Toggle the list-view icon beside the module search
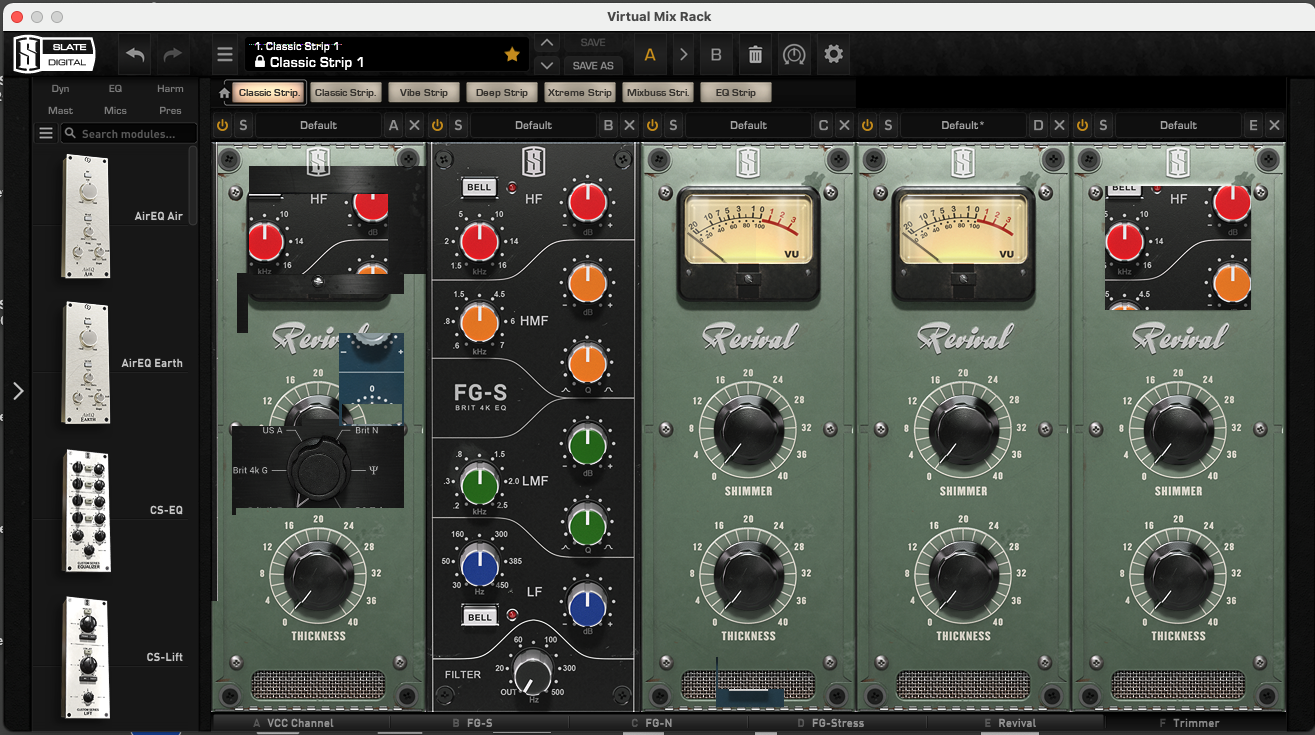Image resolution: width=1315 pixels, height=735 pixels. 46,133
